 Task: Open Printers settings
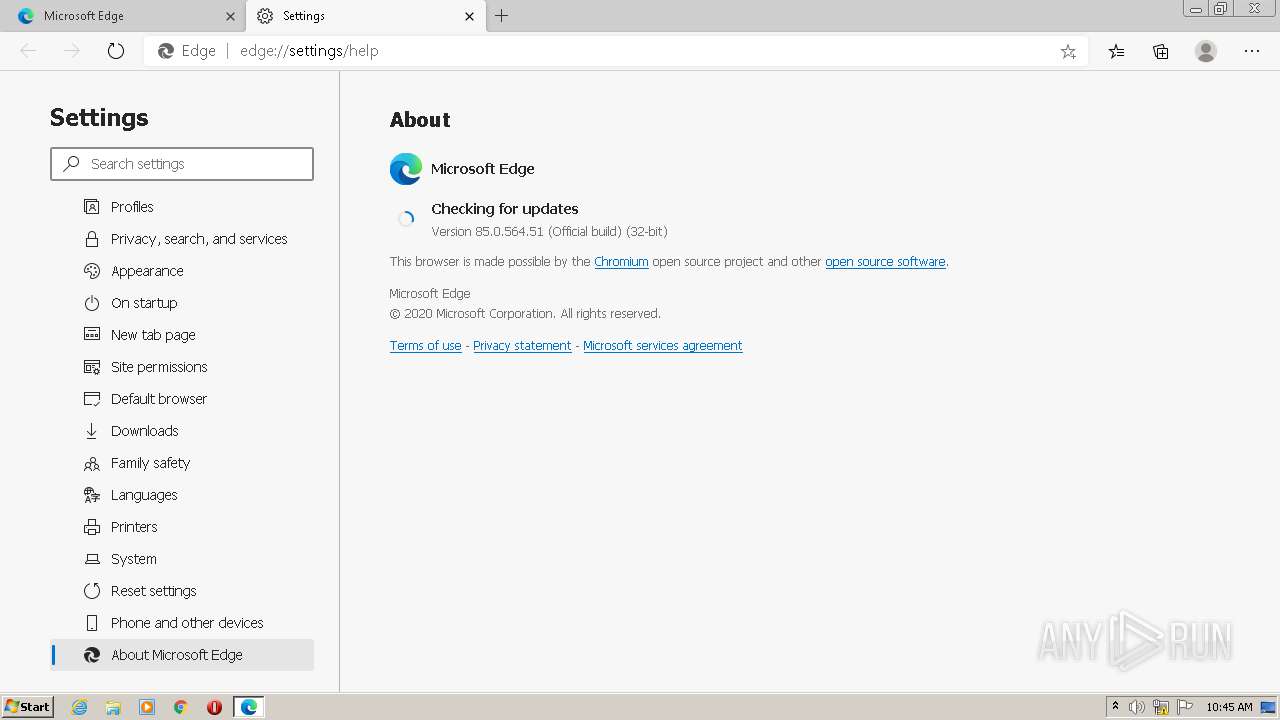pyautogui.click(x=182, y=527)
